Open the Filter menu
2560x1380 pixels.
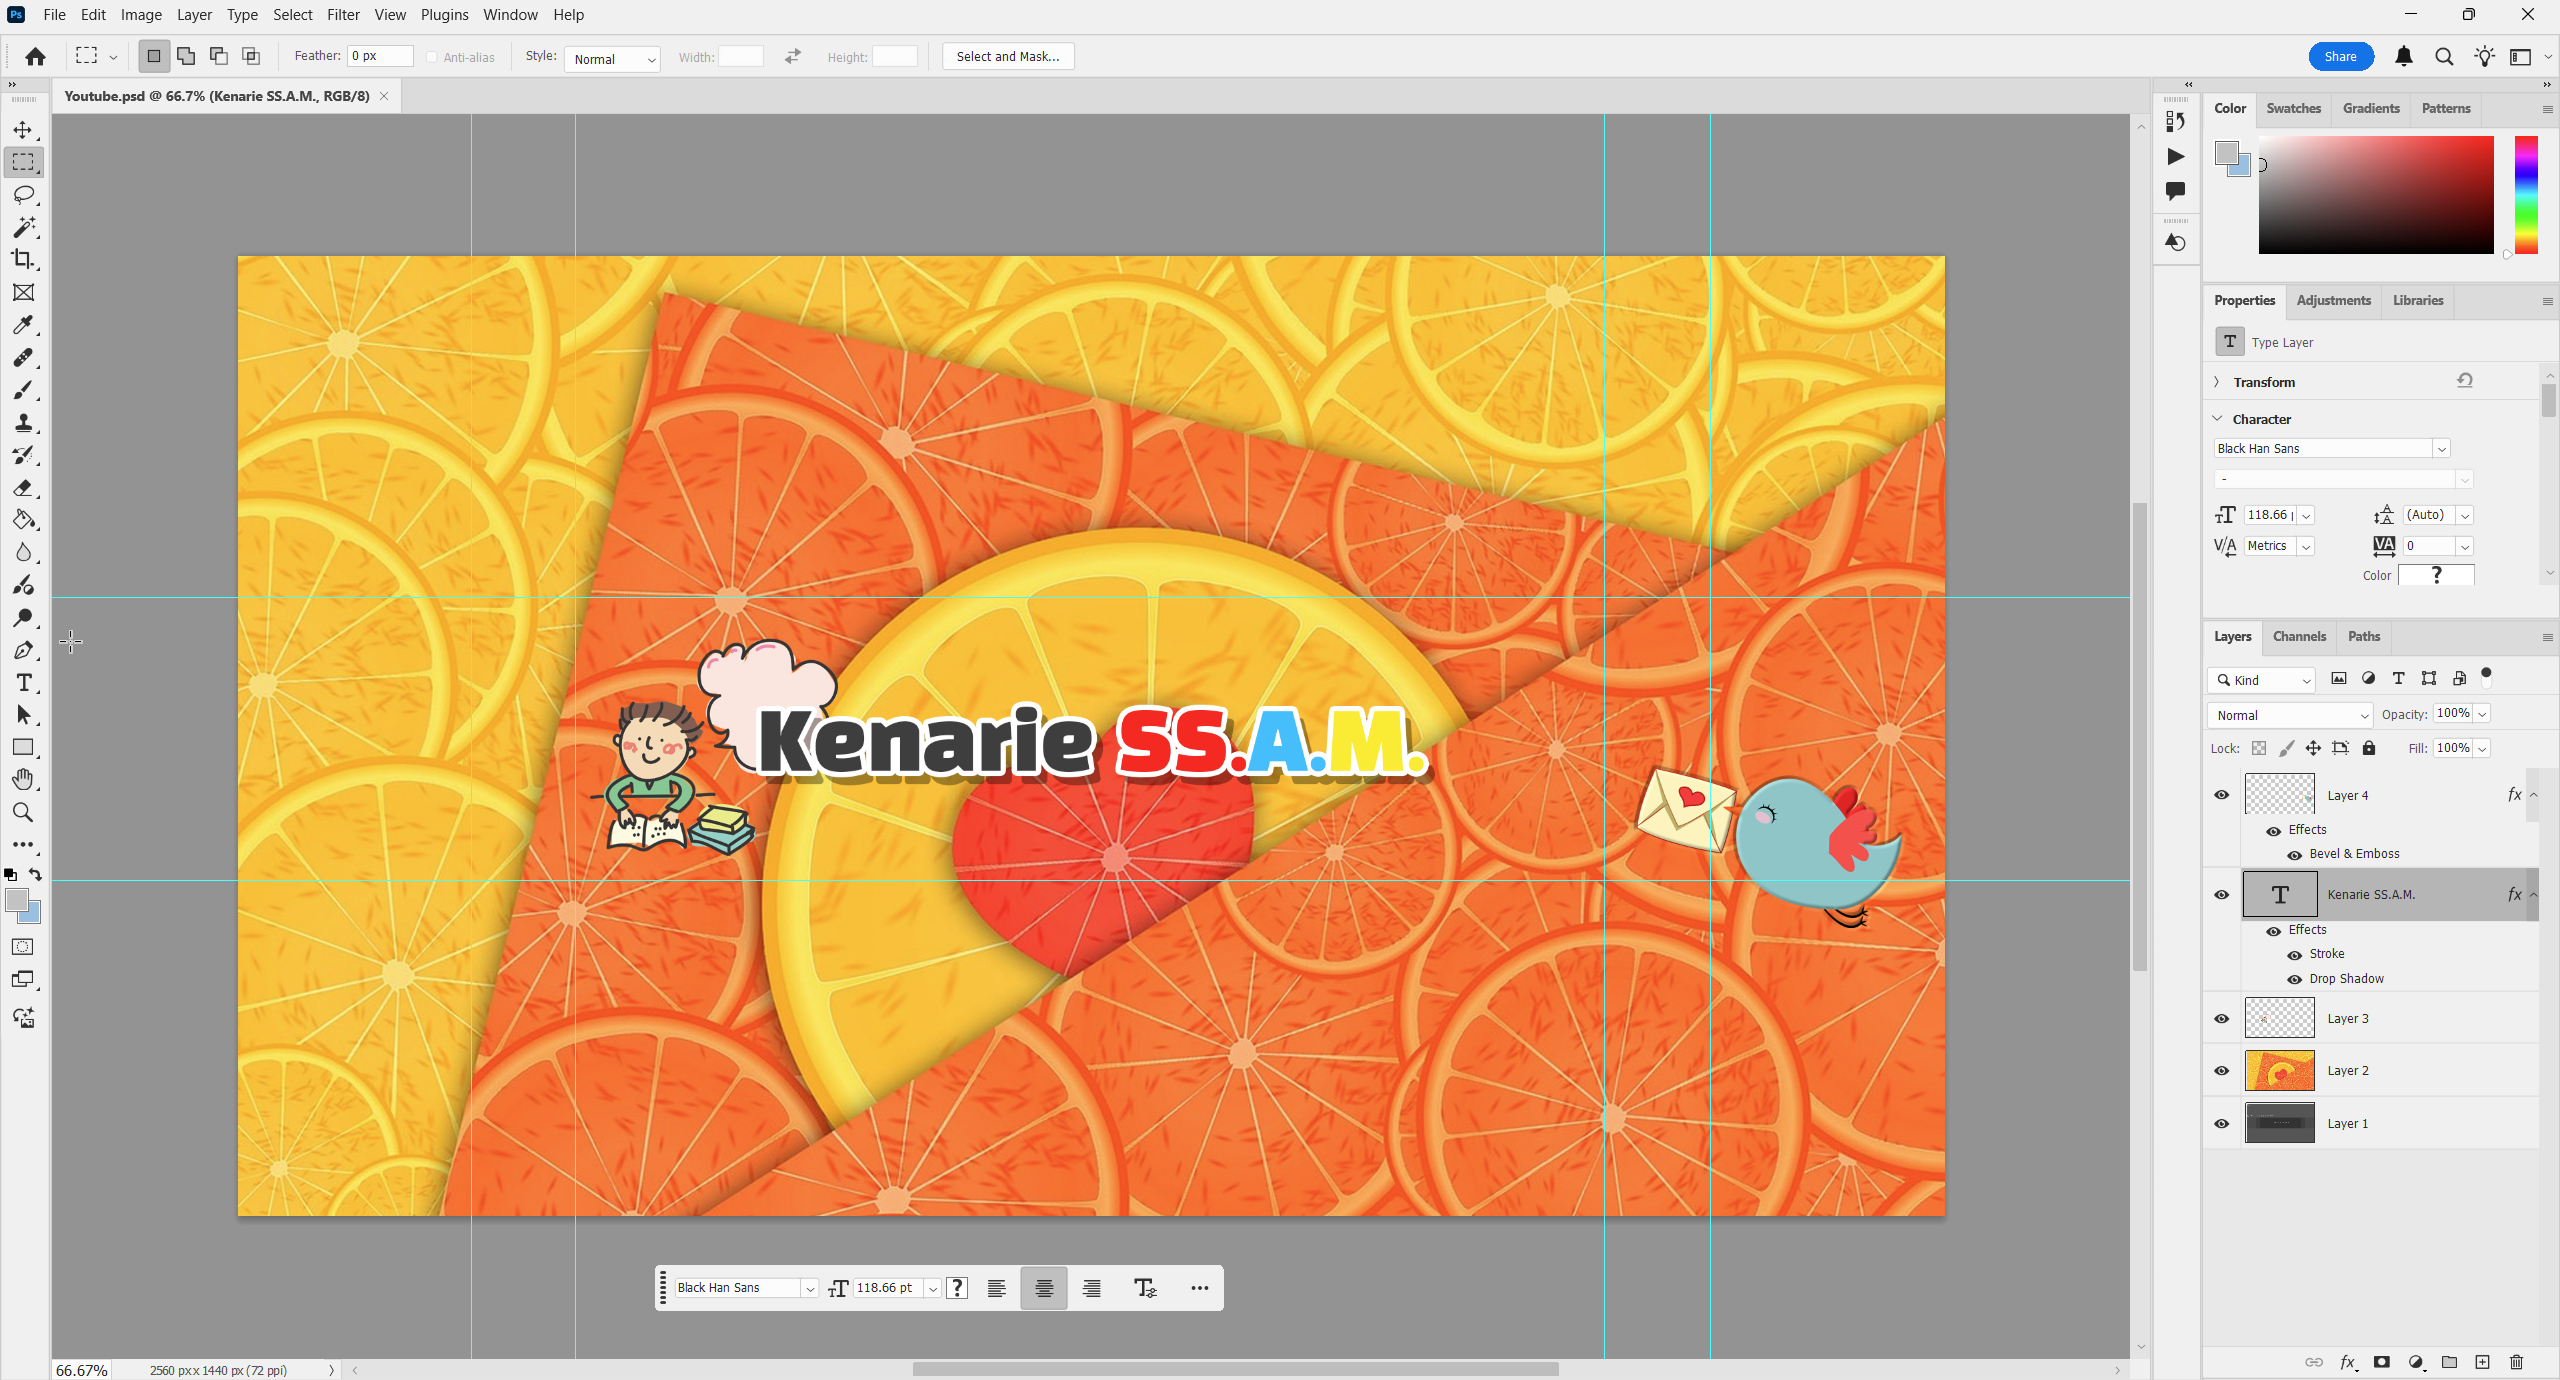click(x=343, y=15)
